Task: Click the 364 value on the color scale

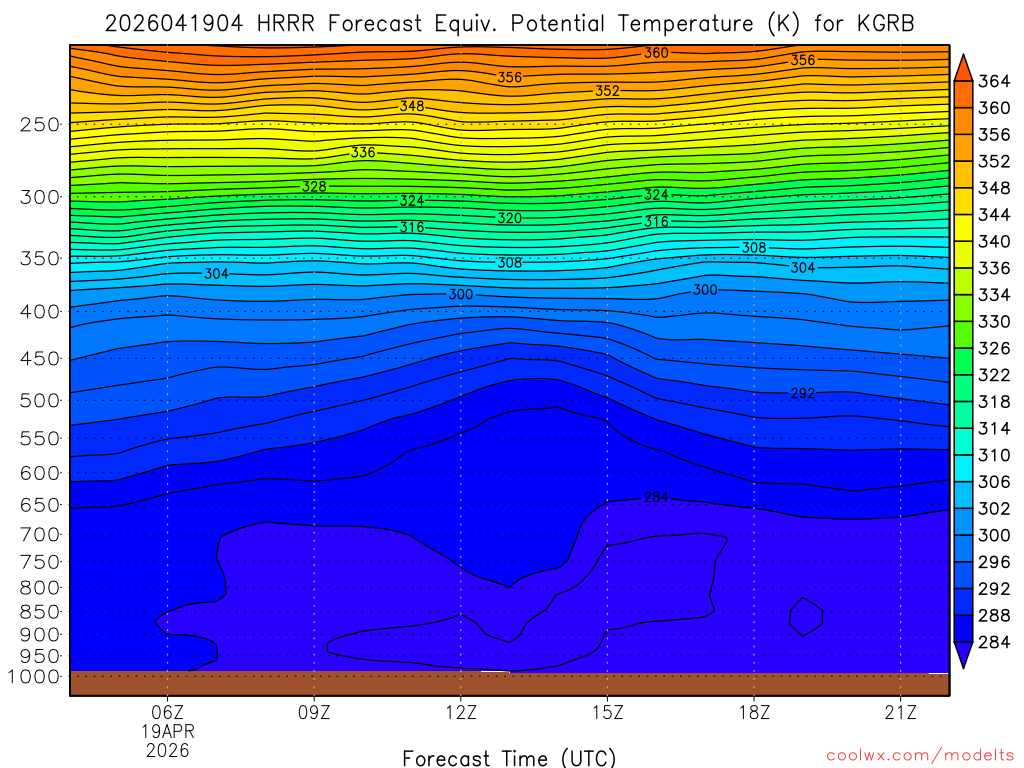Action: click(x=994, y=81)
